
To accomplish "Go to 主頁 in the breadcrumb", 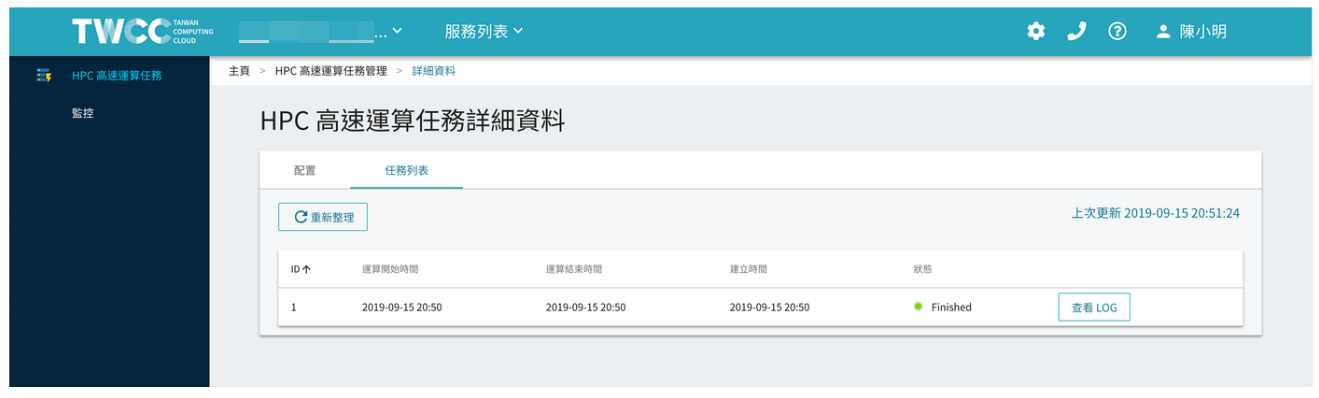I will [x=239, y=71].
